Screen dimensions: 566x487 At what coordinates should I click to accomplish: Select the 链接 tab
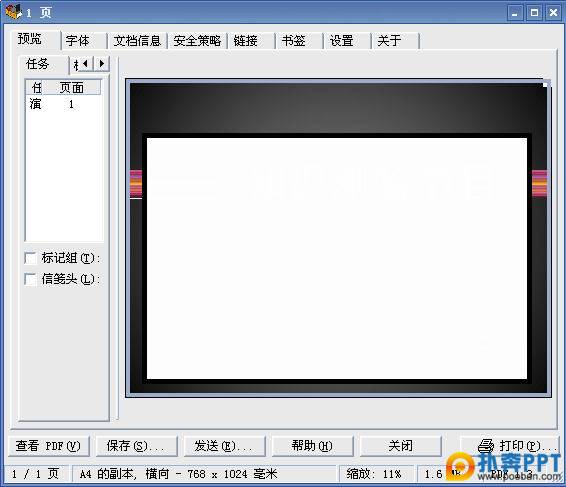point(252,40)
